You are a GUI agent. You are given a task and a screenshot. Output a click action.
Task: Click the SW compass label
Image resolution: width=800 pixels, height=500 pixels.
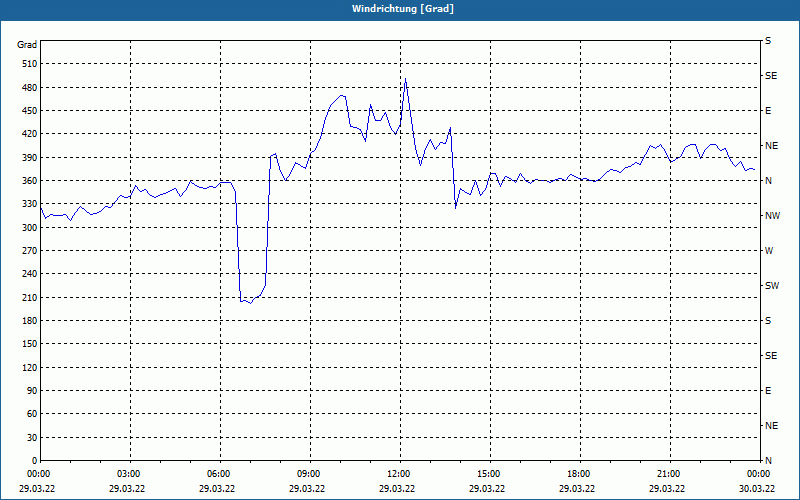[x=772, y=286]
